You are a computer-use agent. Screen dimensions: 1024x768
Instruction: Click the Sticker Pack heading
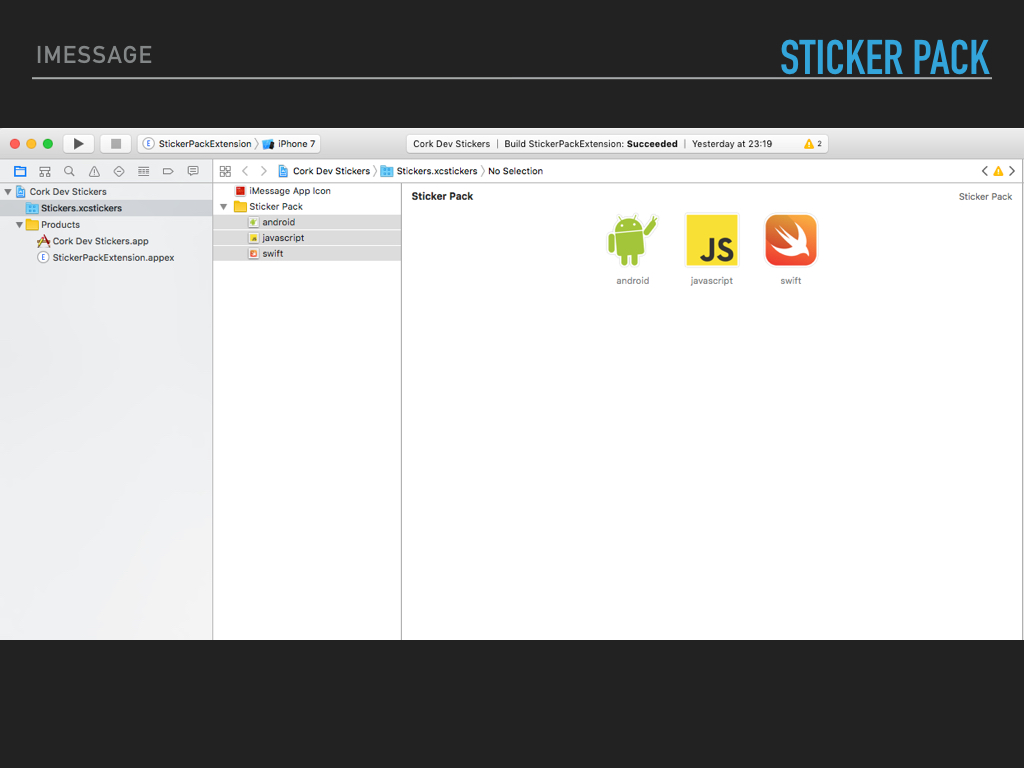point(442,196)
